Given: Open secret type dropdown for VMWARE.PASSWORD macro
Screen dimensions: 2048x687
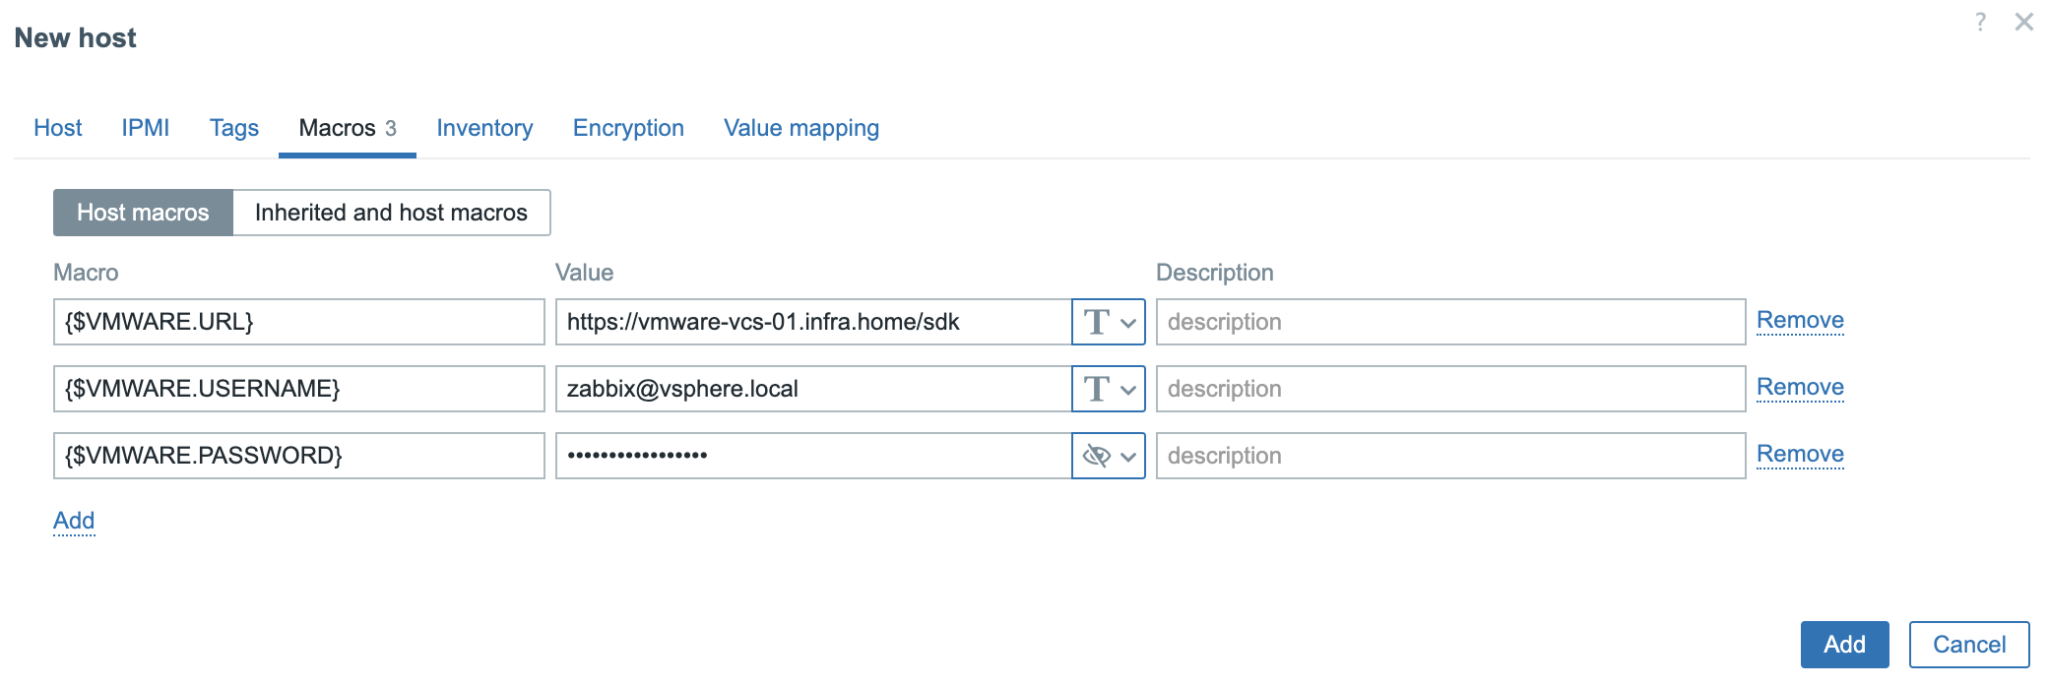Looking at the screenshot, I should 1108,456.
